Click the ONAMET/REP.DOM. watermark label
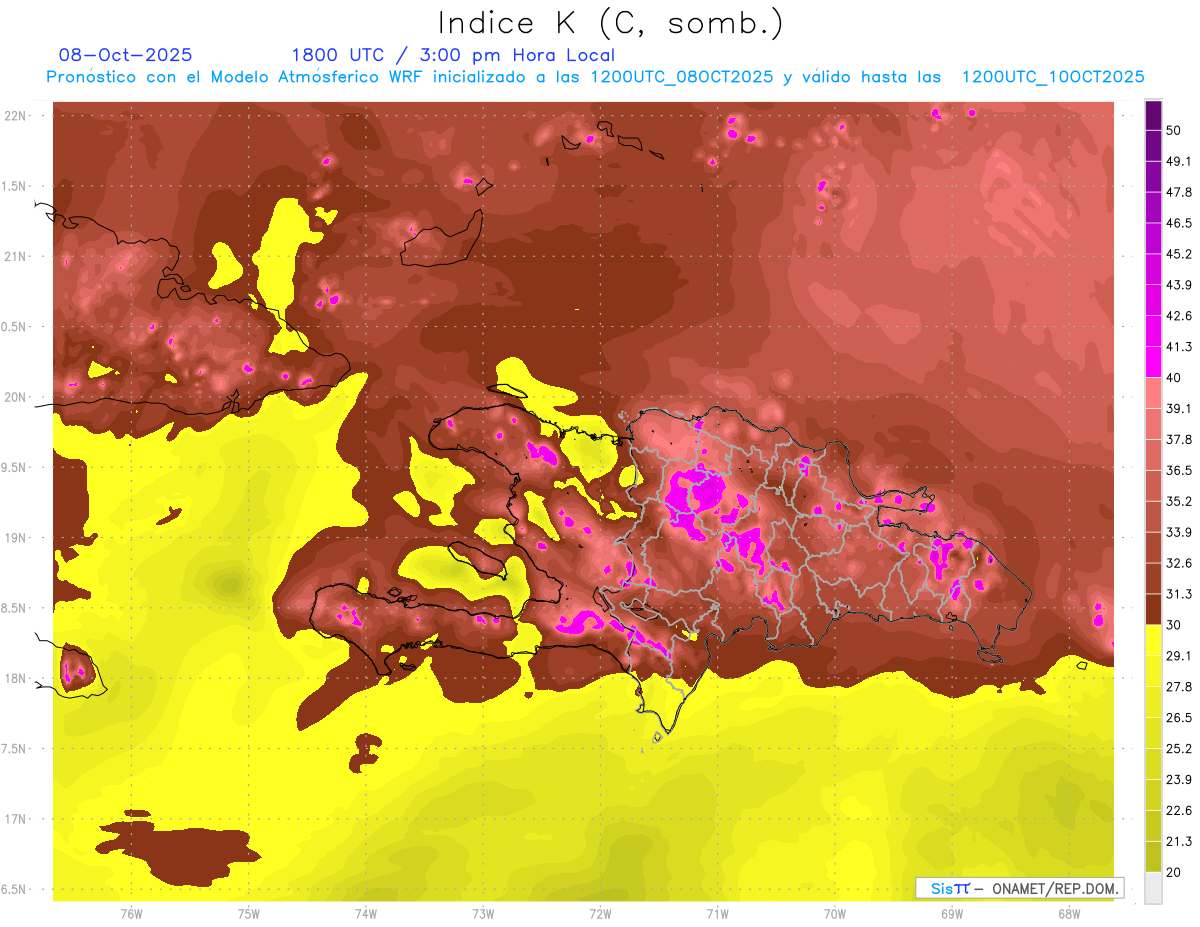The image size is (1200, 927). (1018, 888)
